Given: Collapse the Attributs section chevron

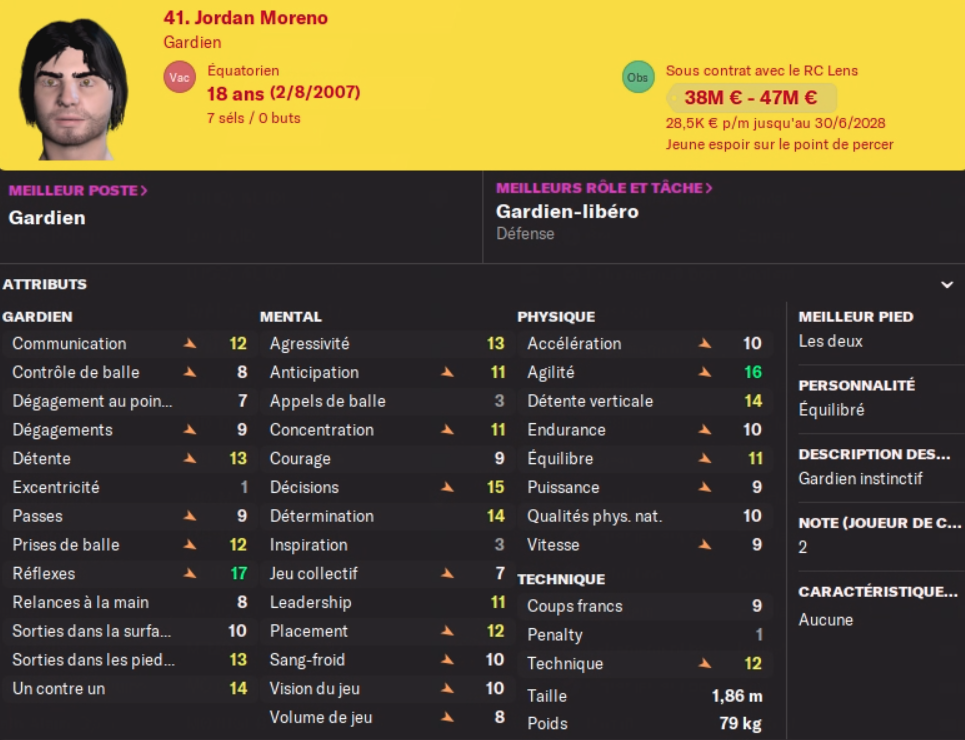Looking at the screenshot, I should pyautogui.click(x=947, y=285).
